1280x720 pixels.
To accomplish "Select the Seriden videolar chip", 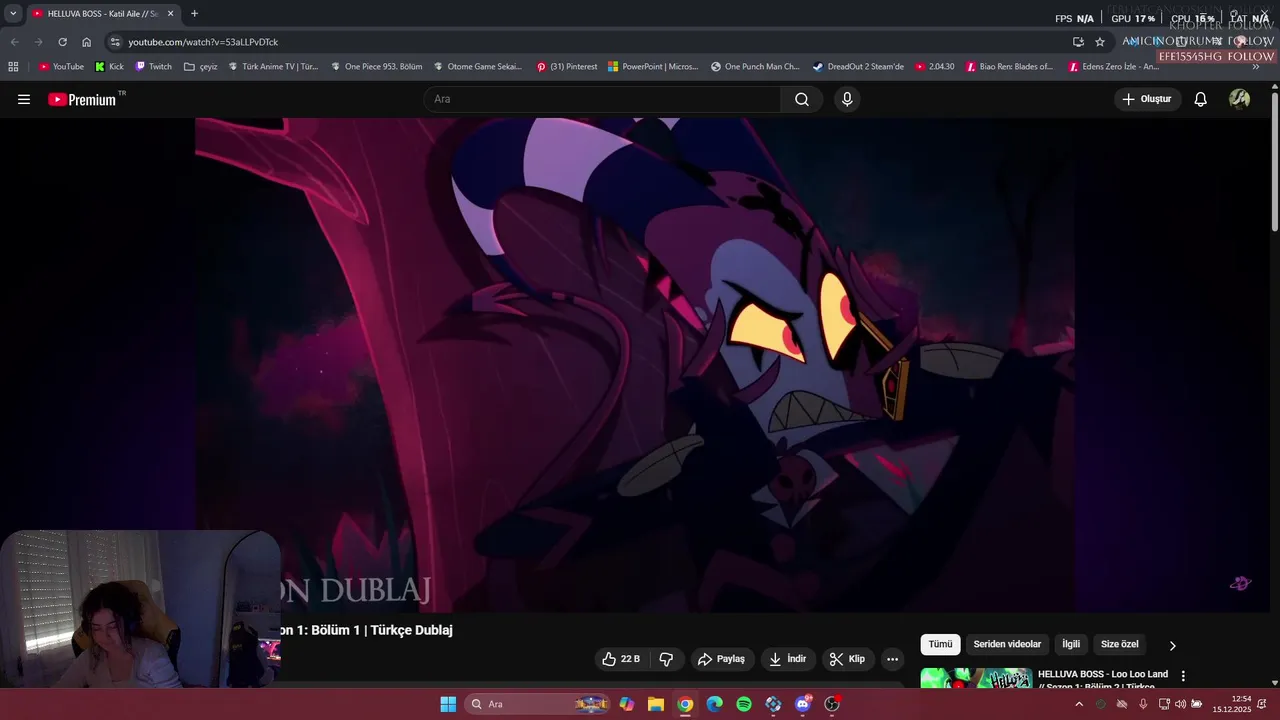I will 1007,645.
